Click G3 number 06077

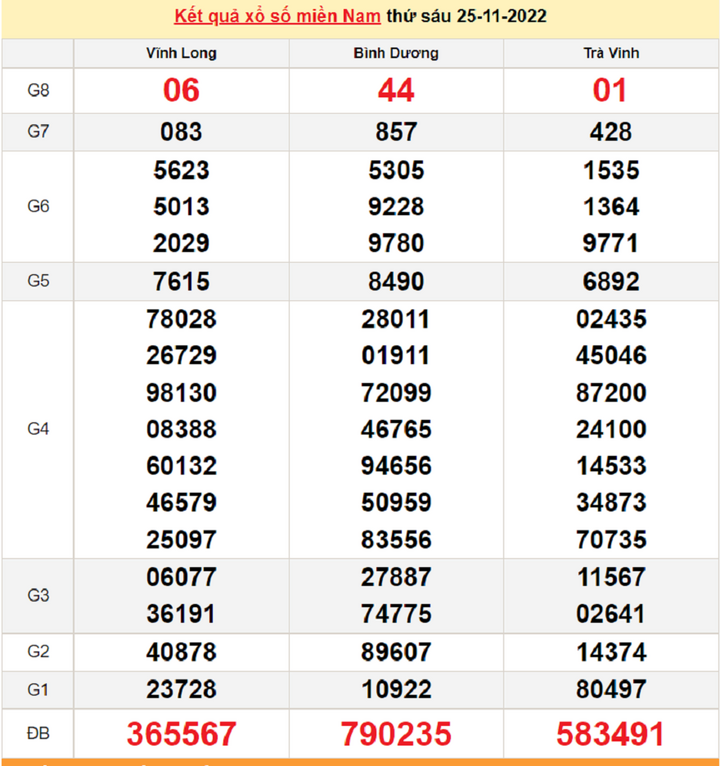coord(181,577)
